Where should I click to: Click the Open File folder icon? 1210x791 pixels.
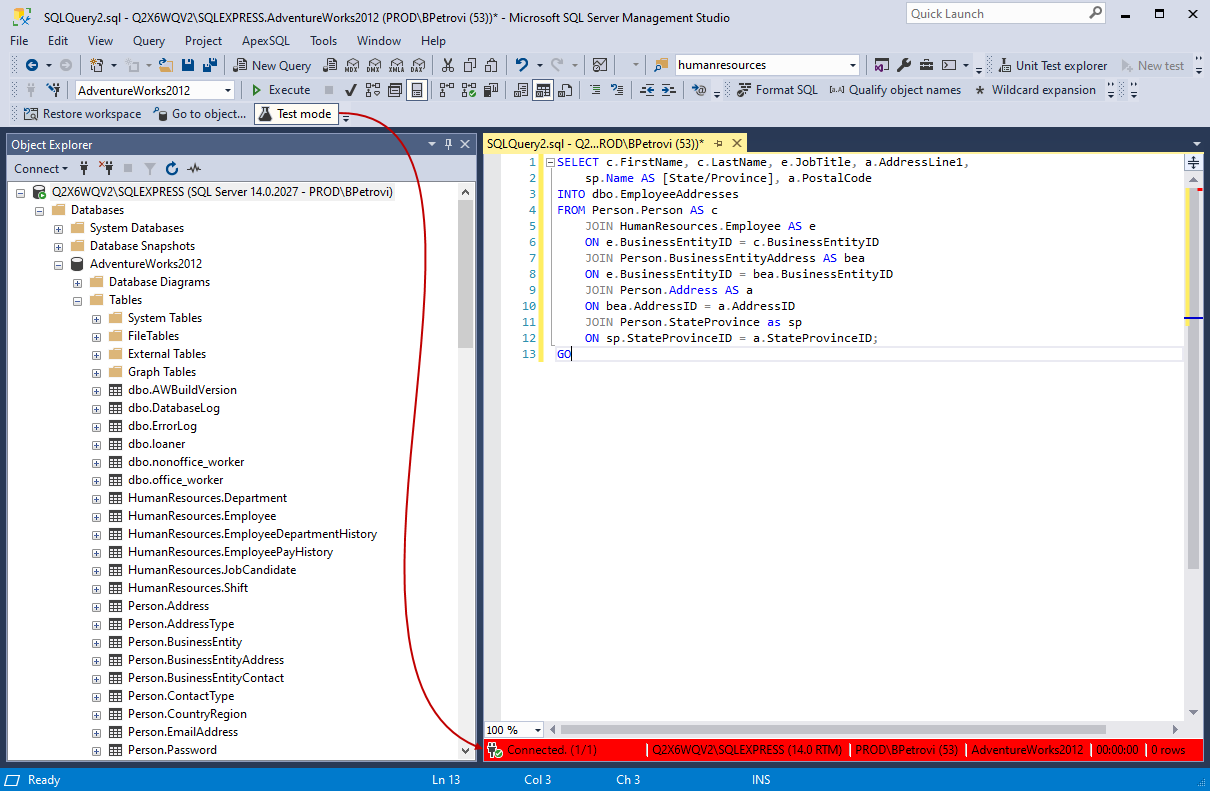point(165,65)
